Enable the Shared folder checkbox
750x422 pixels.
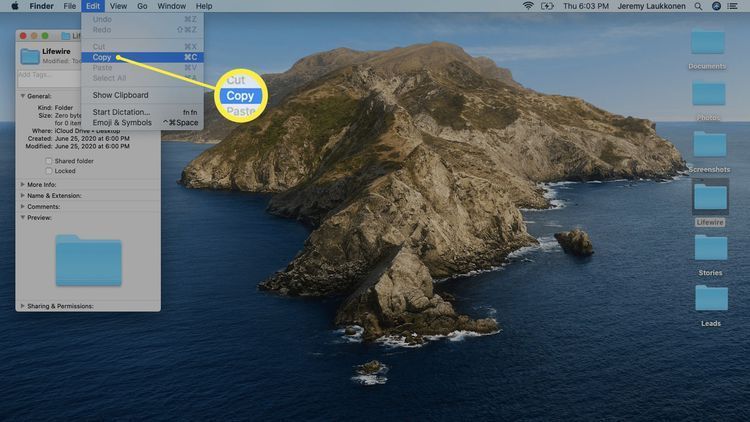click(48, 161)
